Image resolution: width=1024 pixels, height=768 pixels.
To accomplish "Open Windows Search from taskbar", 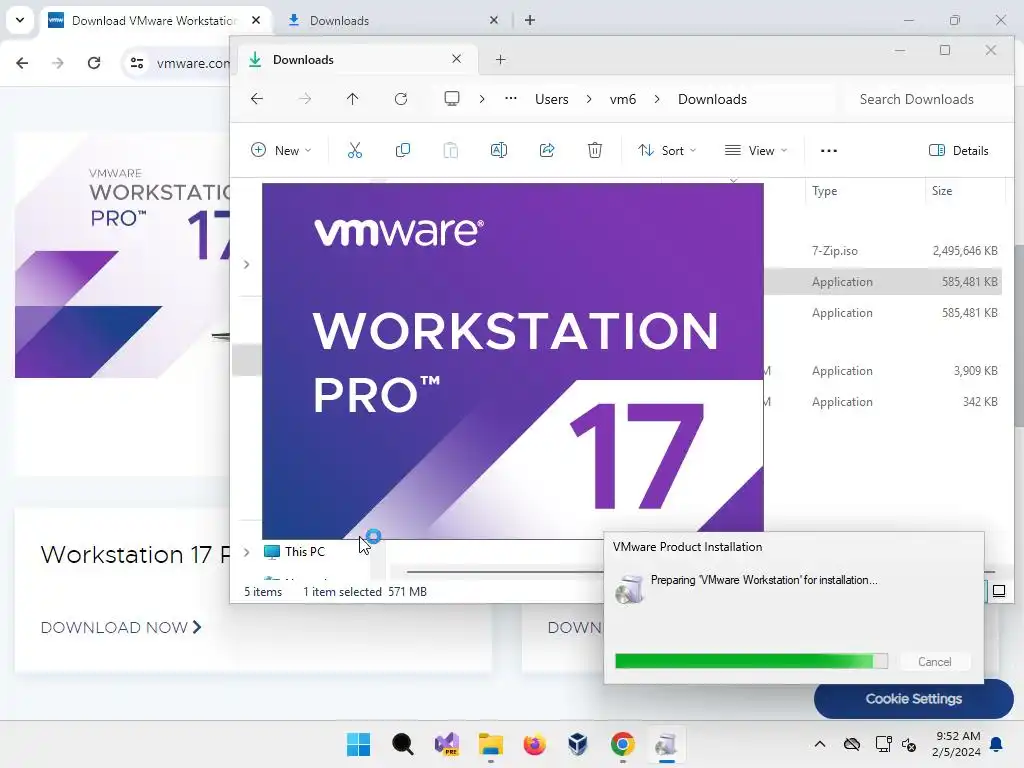I will point(402,744).
